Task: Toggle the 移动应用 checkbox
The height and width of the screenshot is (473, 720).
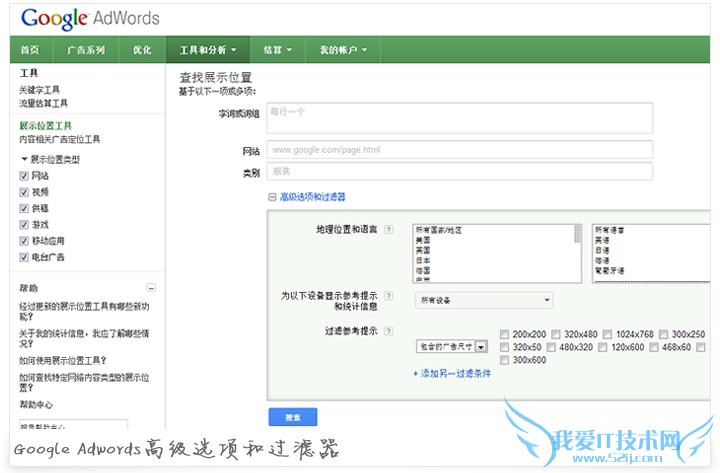Action: coord(24,241)
